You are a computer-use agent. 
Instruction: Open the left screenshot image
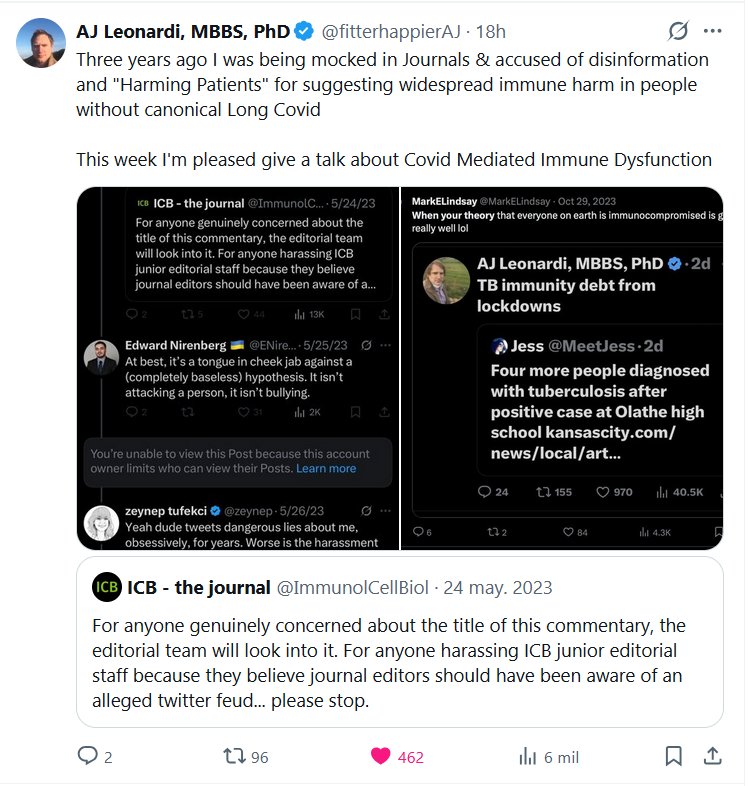click(238, 368)
